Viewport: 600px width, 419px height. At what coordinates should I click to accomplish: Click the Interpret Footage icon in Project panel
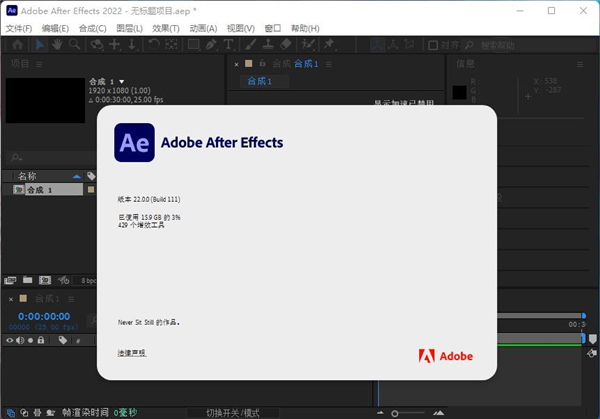pos(10,280)
